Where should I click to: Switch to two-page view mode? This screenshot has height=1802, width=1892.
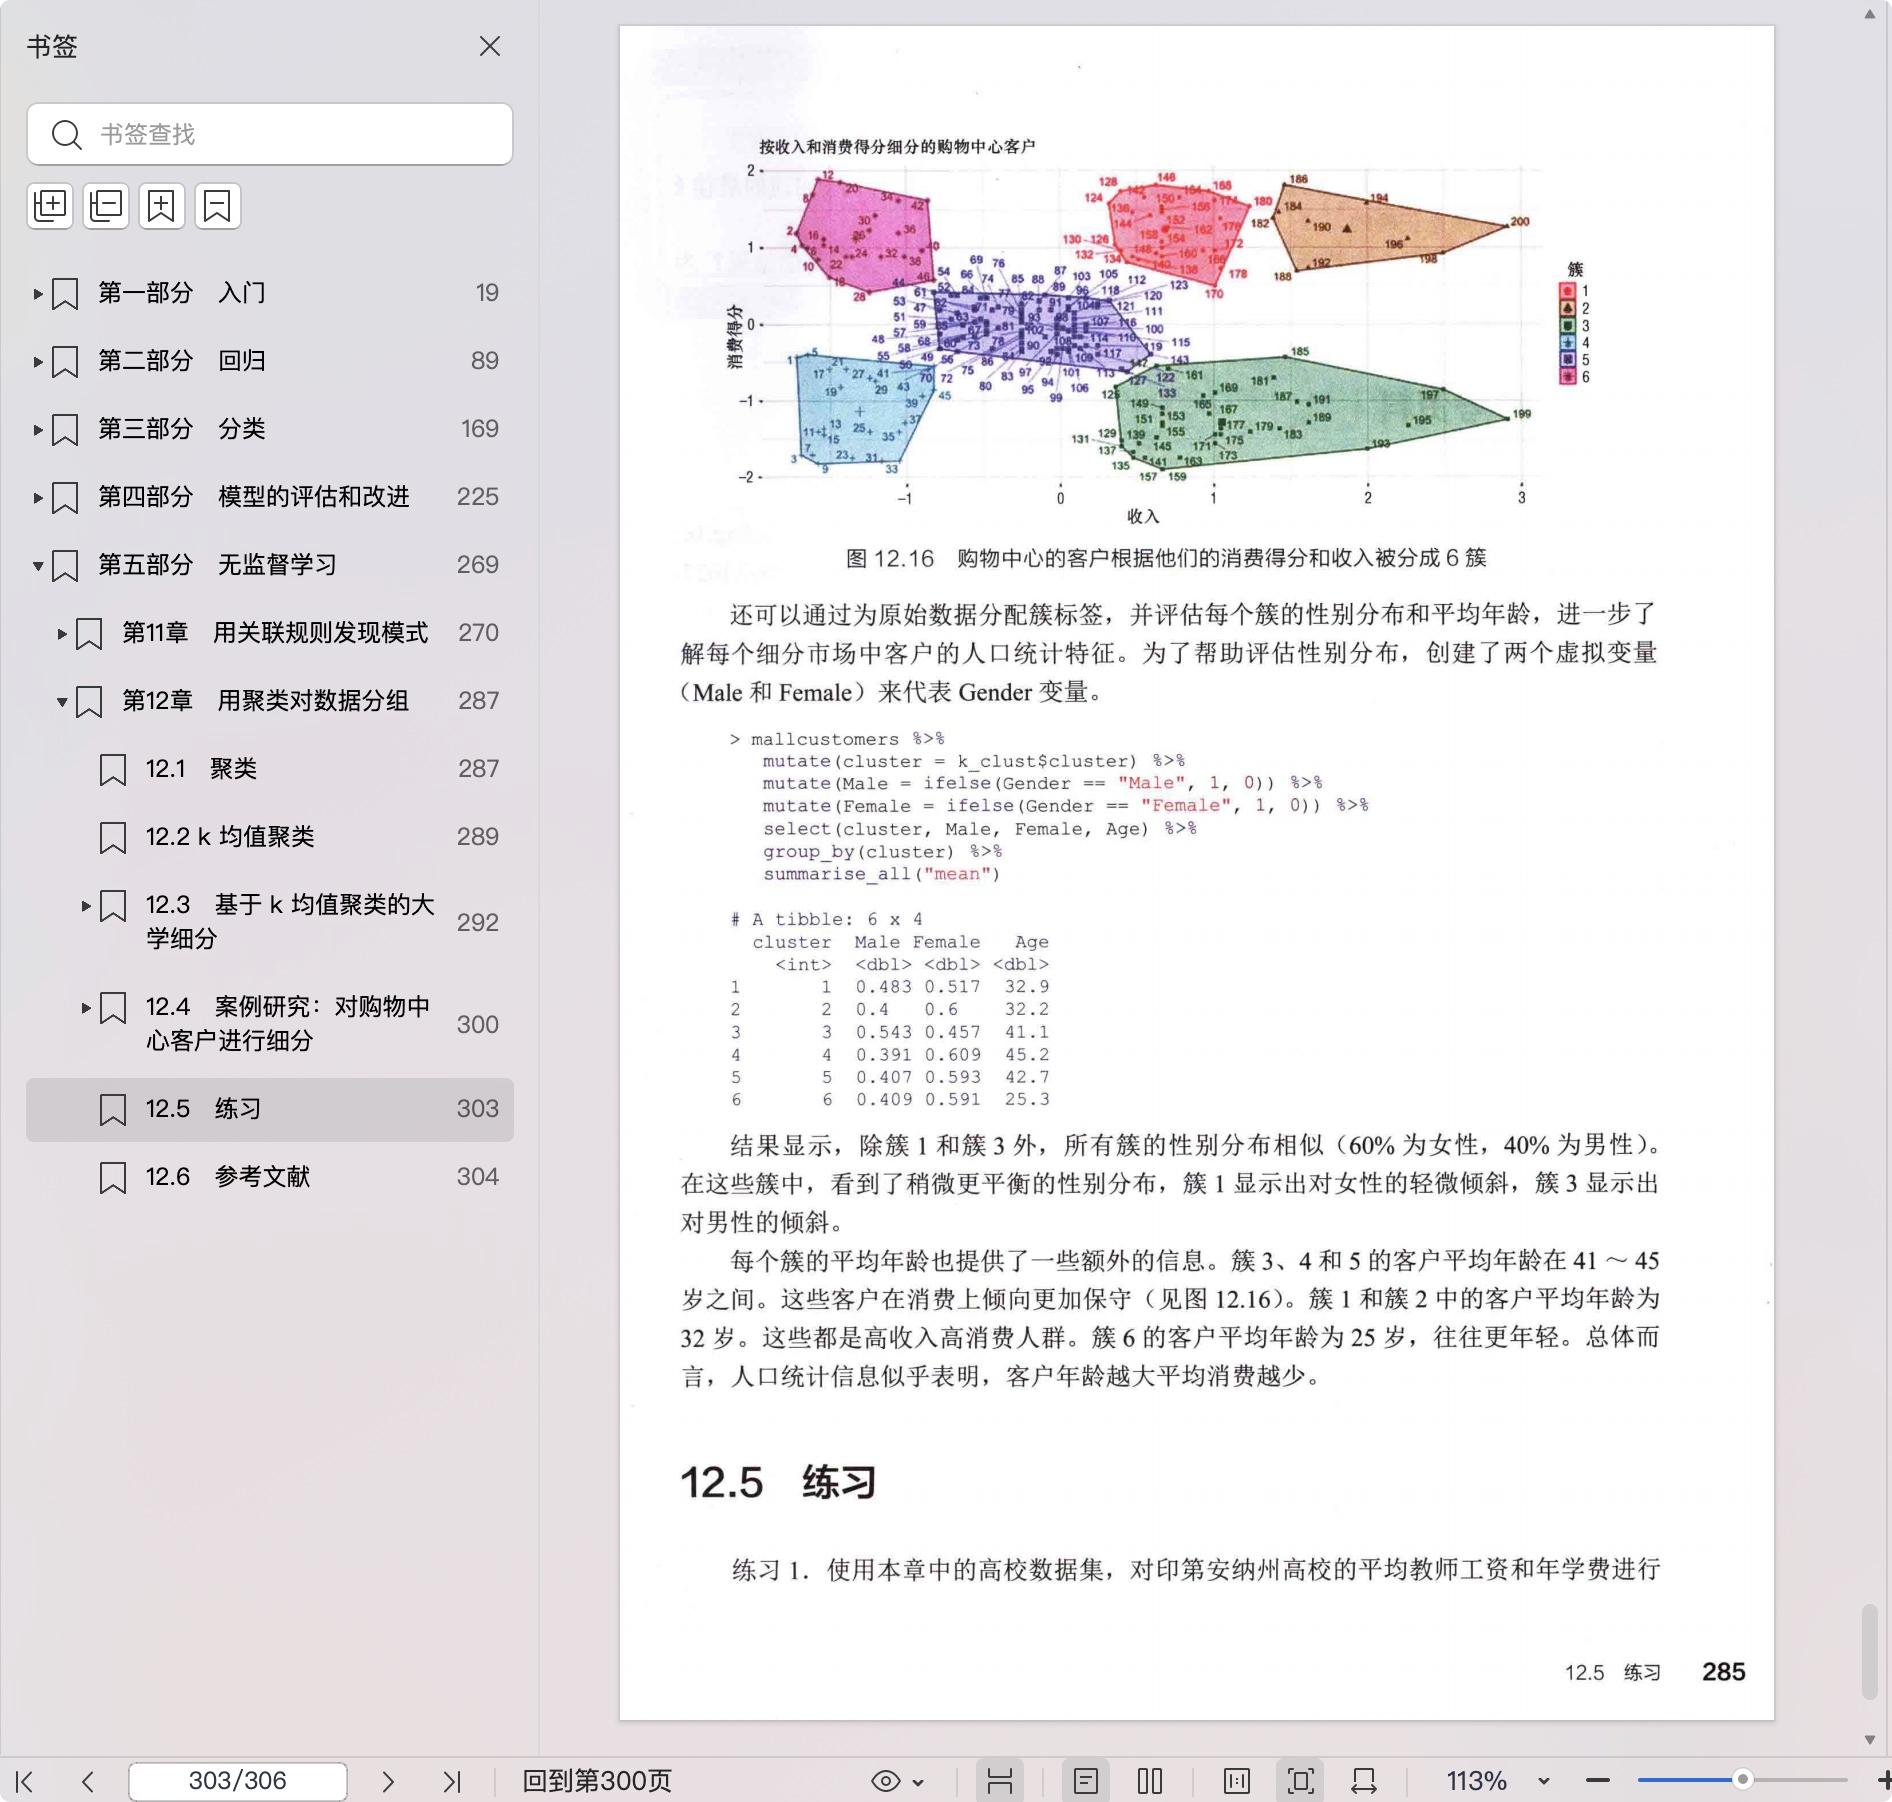pos(1150,1781)
